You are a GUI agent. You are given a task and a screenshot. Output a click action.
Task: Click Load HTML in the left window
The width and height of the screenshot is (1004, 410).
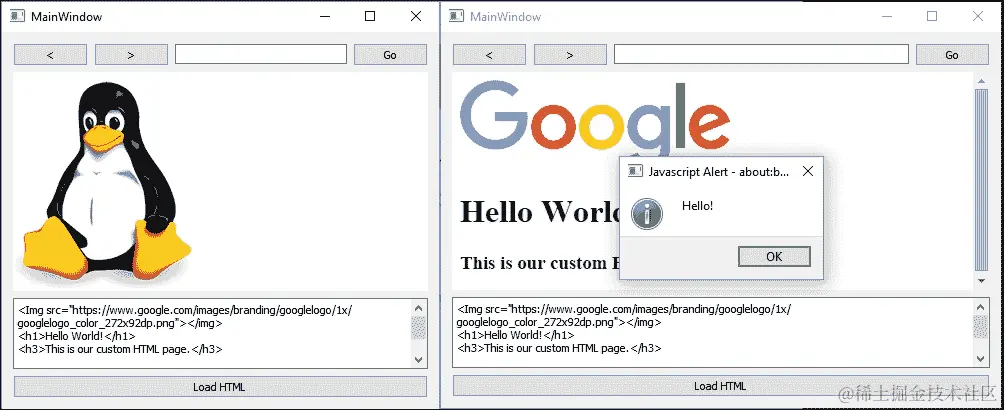coord(220,387)
